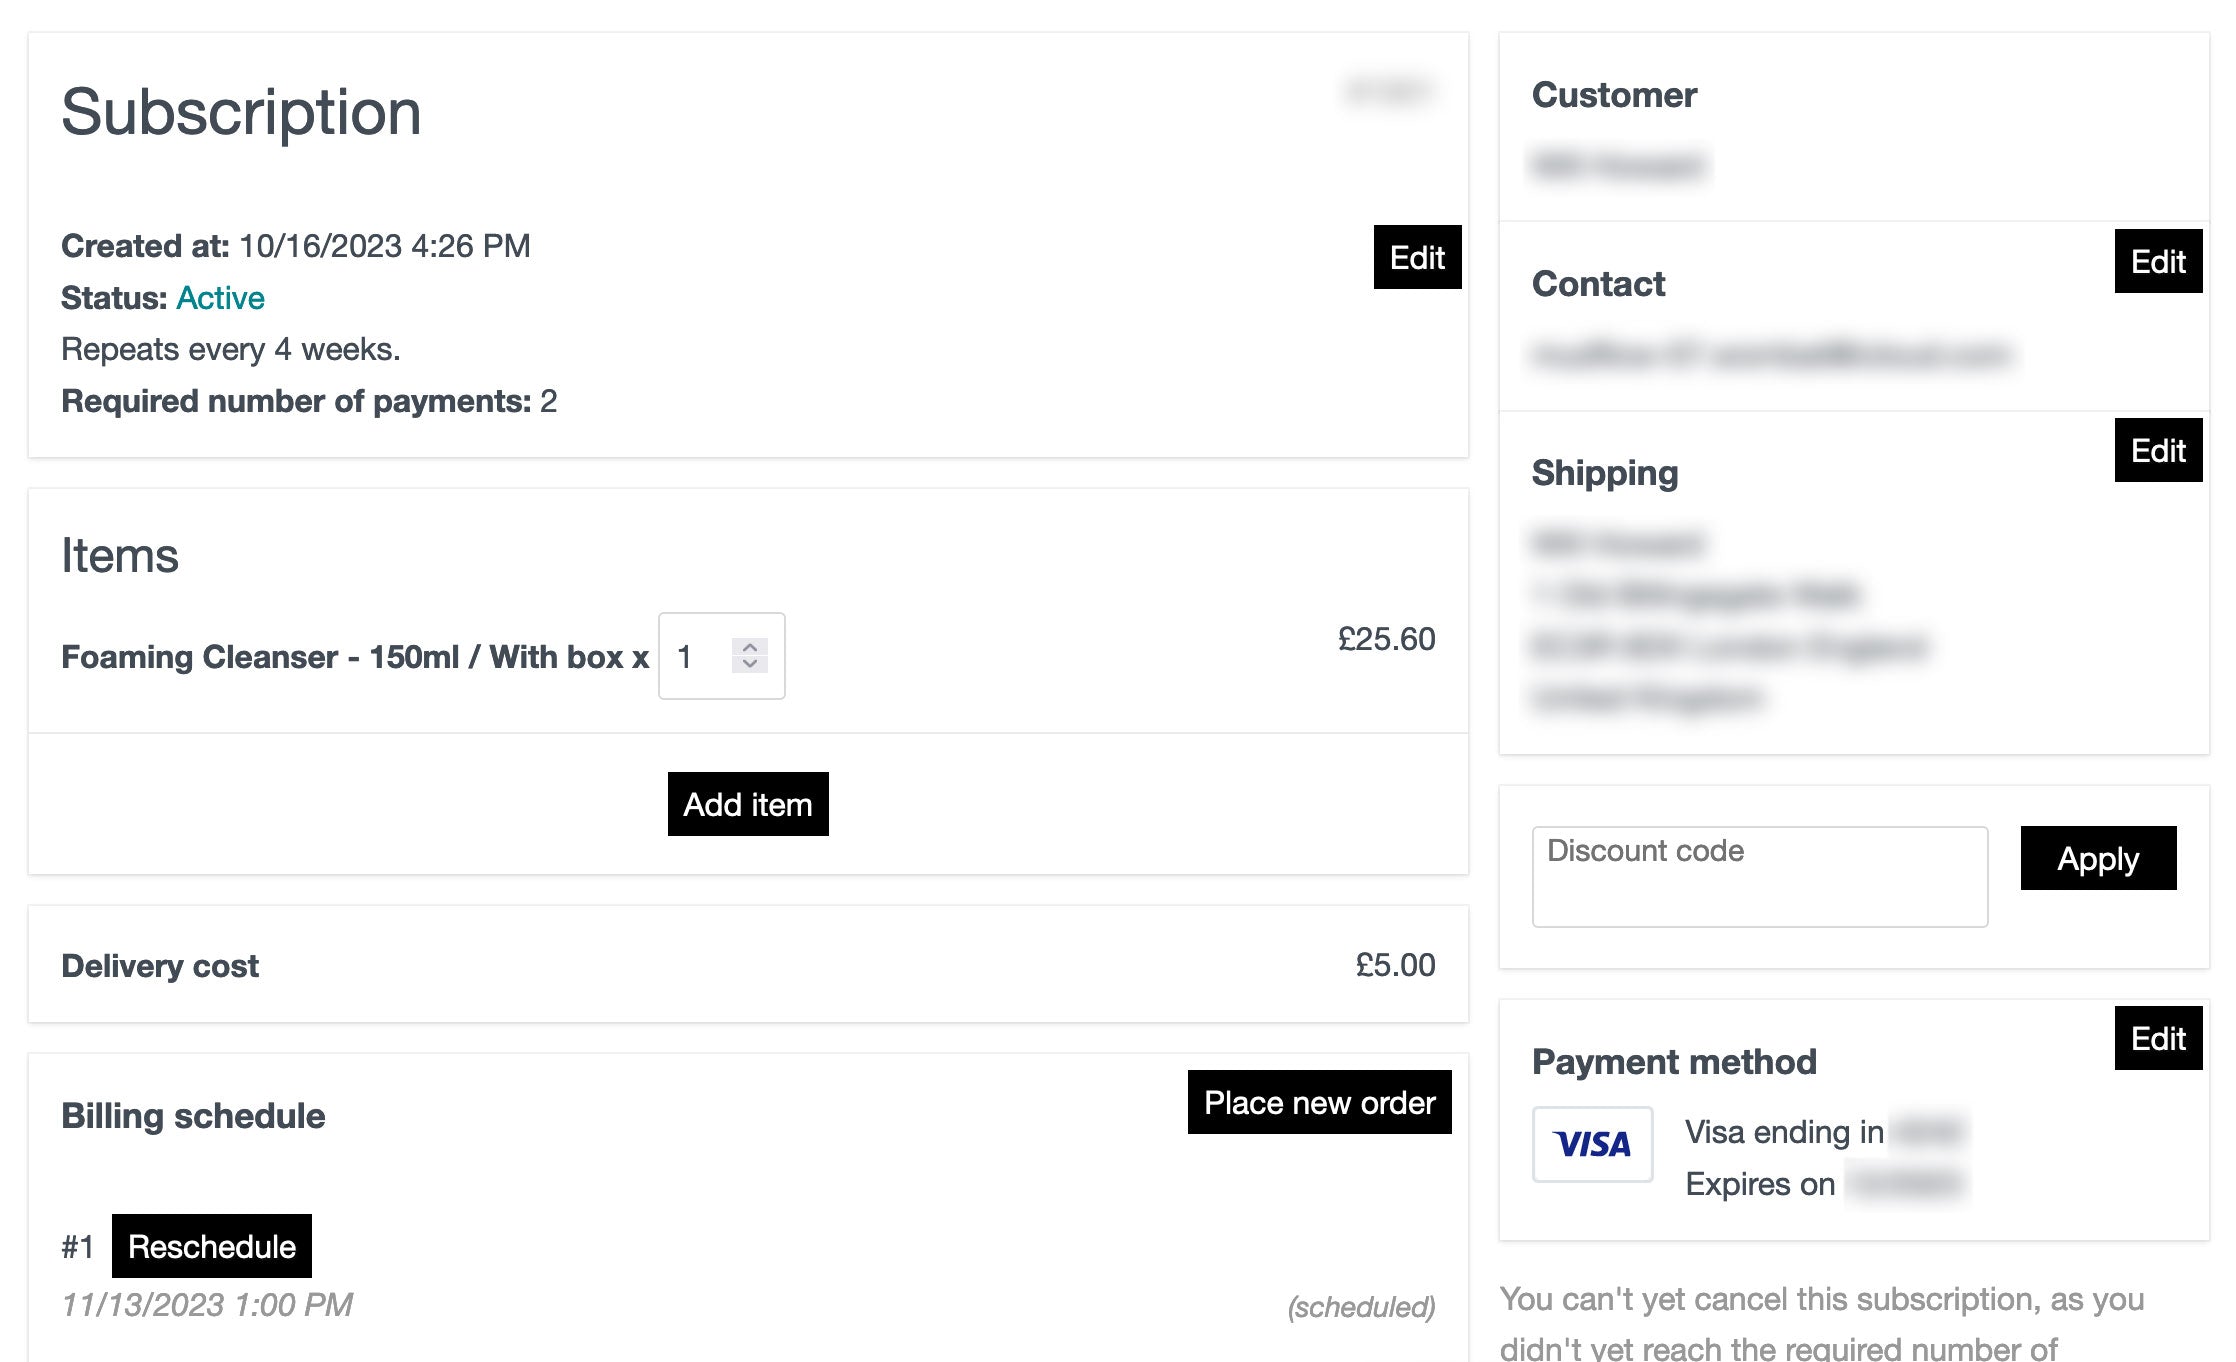Edit the Contact information
2236x1362 pixels.
pos(2157,262)
